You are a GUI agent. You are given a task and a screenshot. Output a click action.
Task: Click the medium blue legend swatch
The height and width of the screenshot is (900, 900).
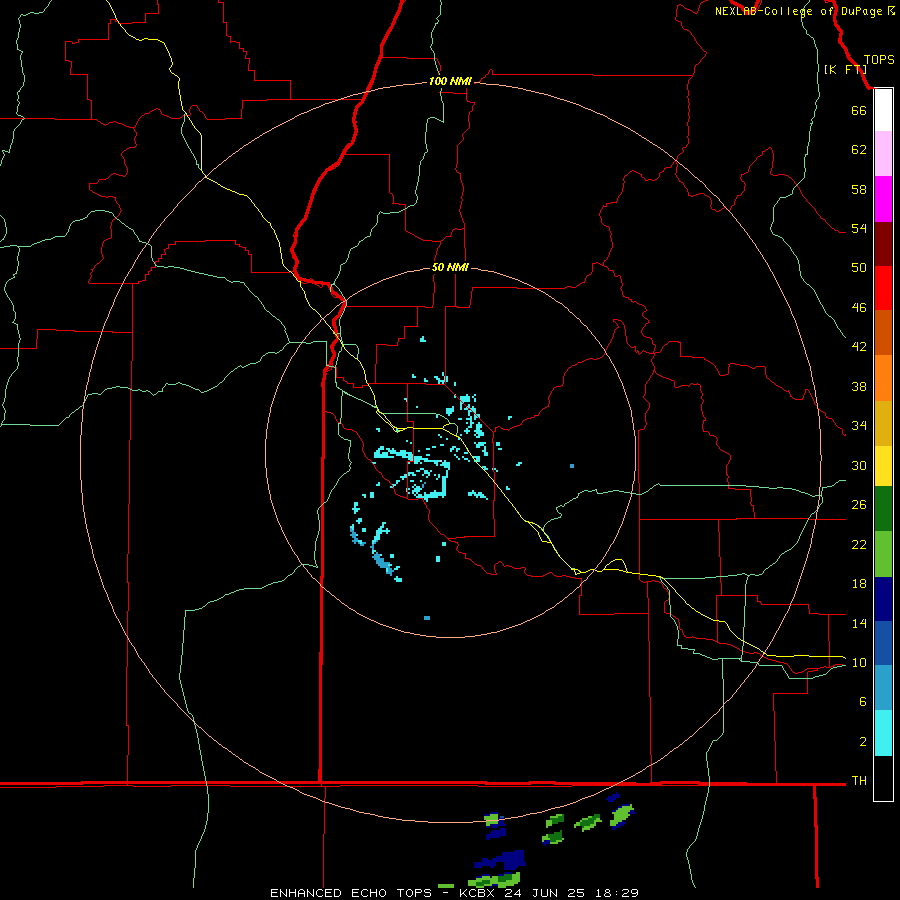pos(883,643)
